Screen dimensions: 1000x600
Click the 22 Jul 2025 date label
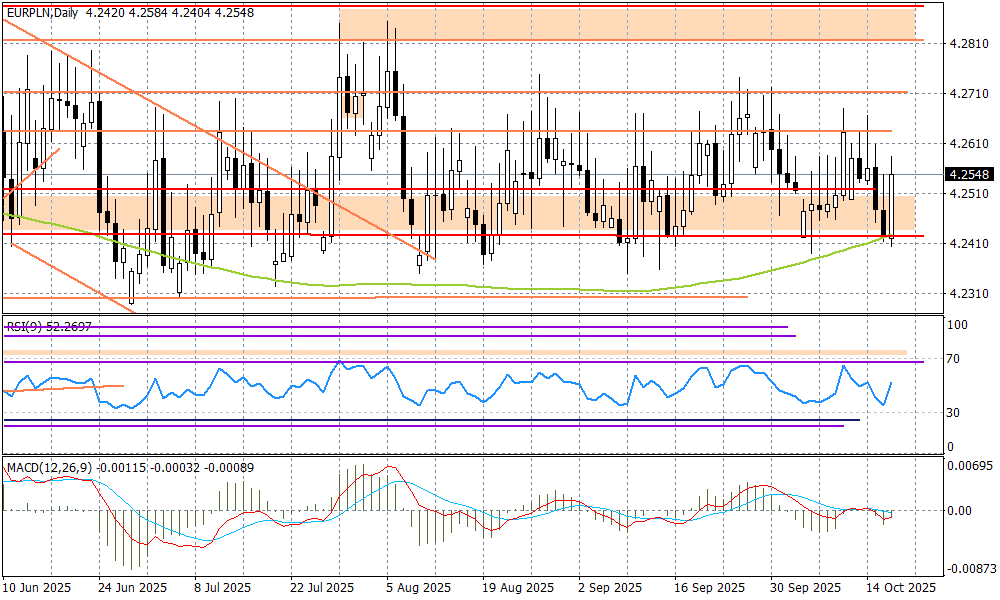pos(320,588)
